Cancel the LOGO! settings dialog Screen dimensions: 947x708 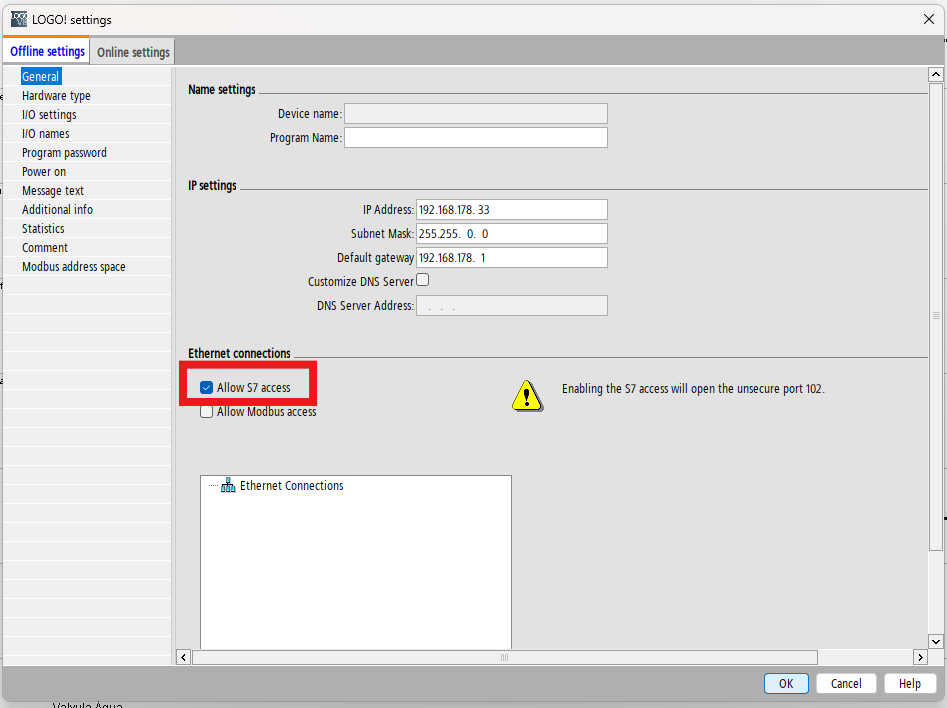click(x=846, y=683)
